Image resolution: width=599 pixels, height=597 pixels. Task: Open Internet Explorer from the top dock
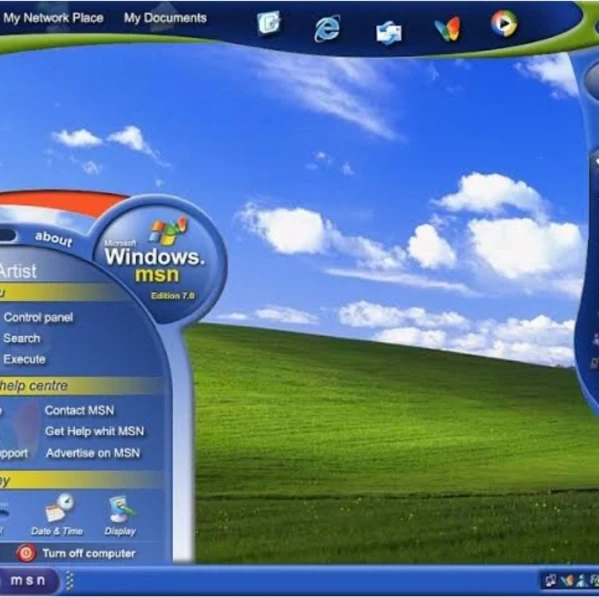(327, 28)
